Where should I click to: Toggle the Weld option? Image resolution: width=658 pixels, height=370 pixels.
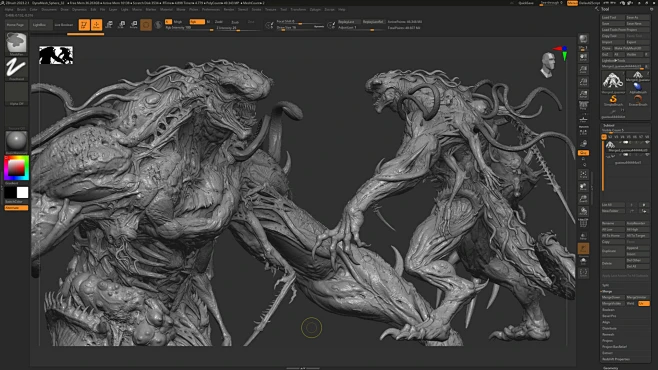coord(631,303)
